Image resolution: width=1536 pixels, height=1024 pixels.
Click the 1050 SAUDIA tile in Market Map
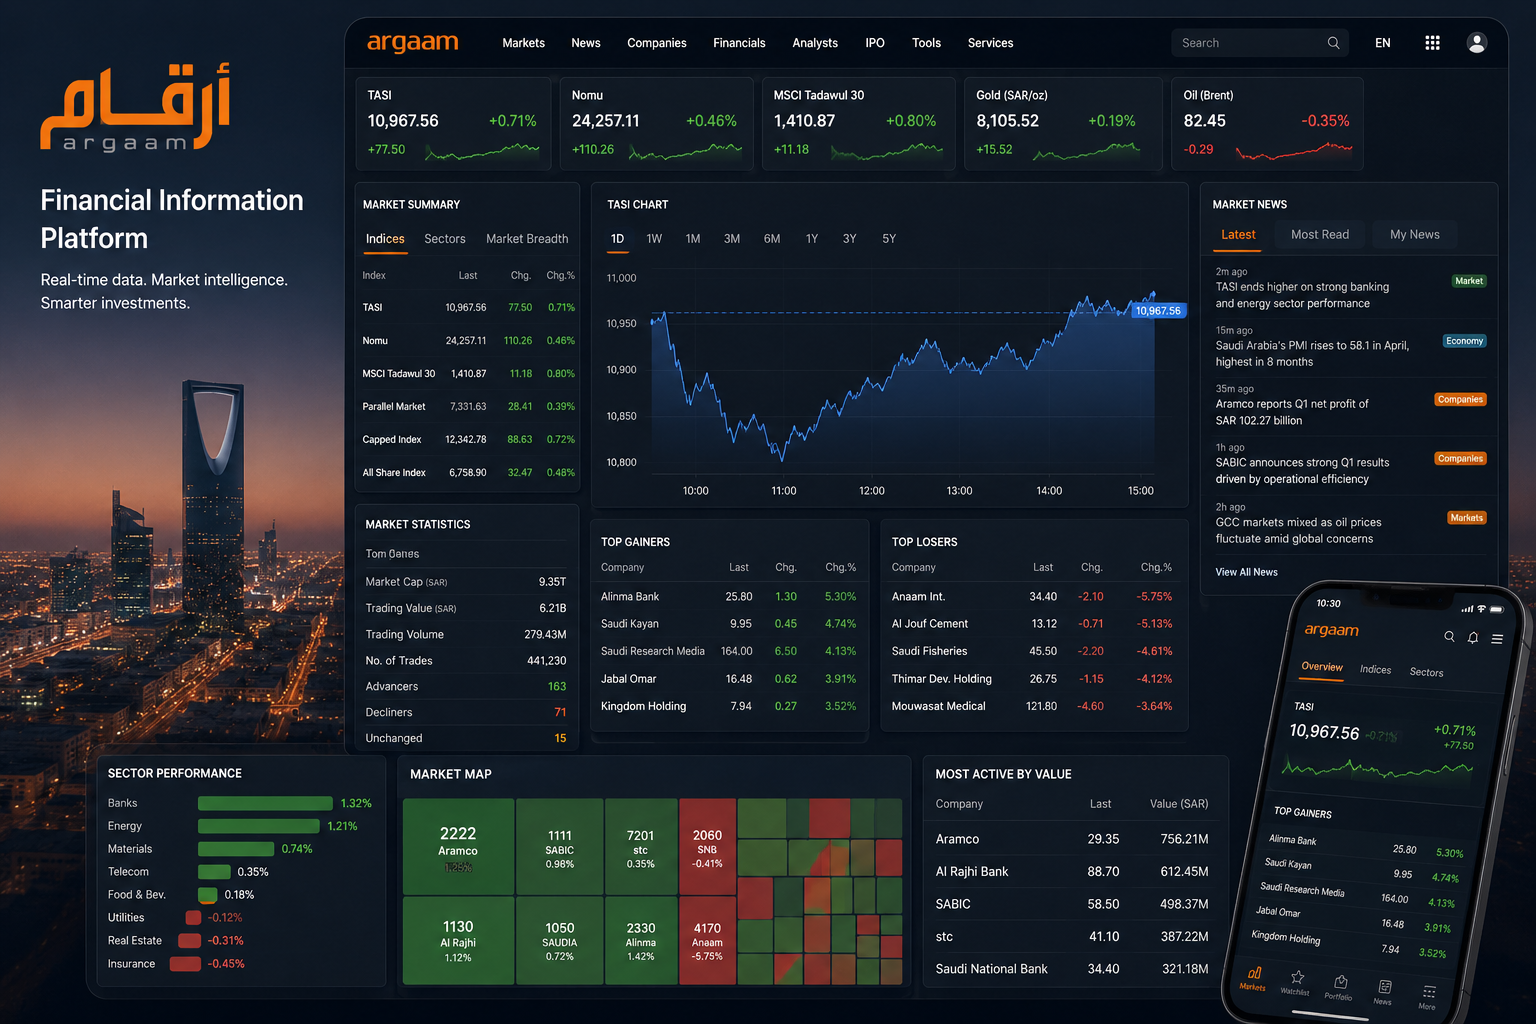(560, 941)
